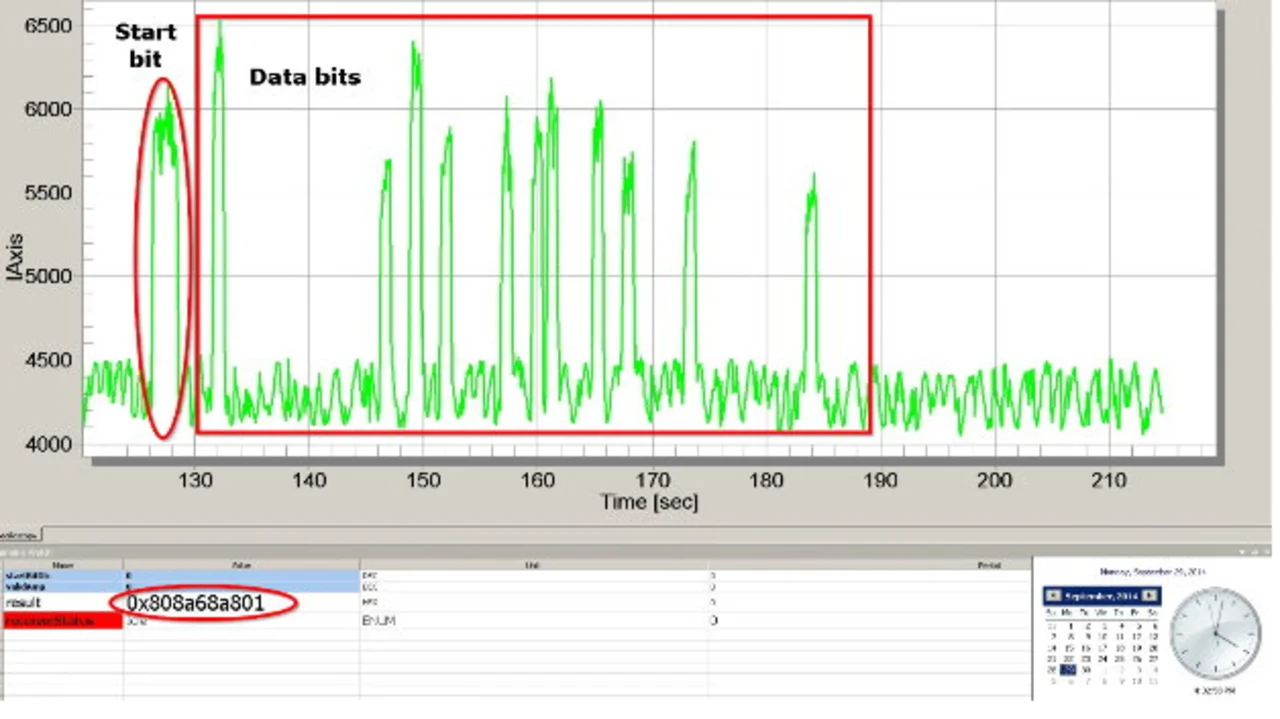Click the Unit column header

[532, 564]
